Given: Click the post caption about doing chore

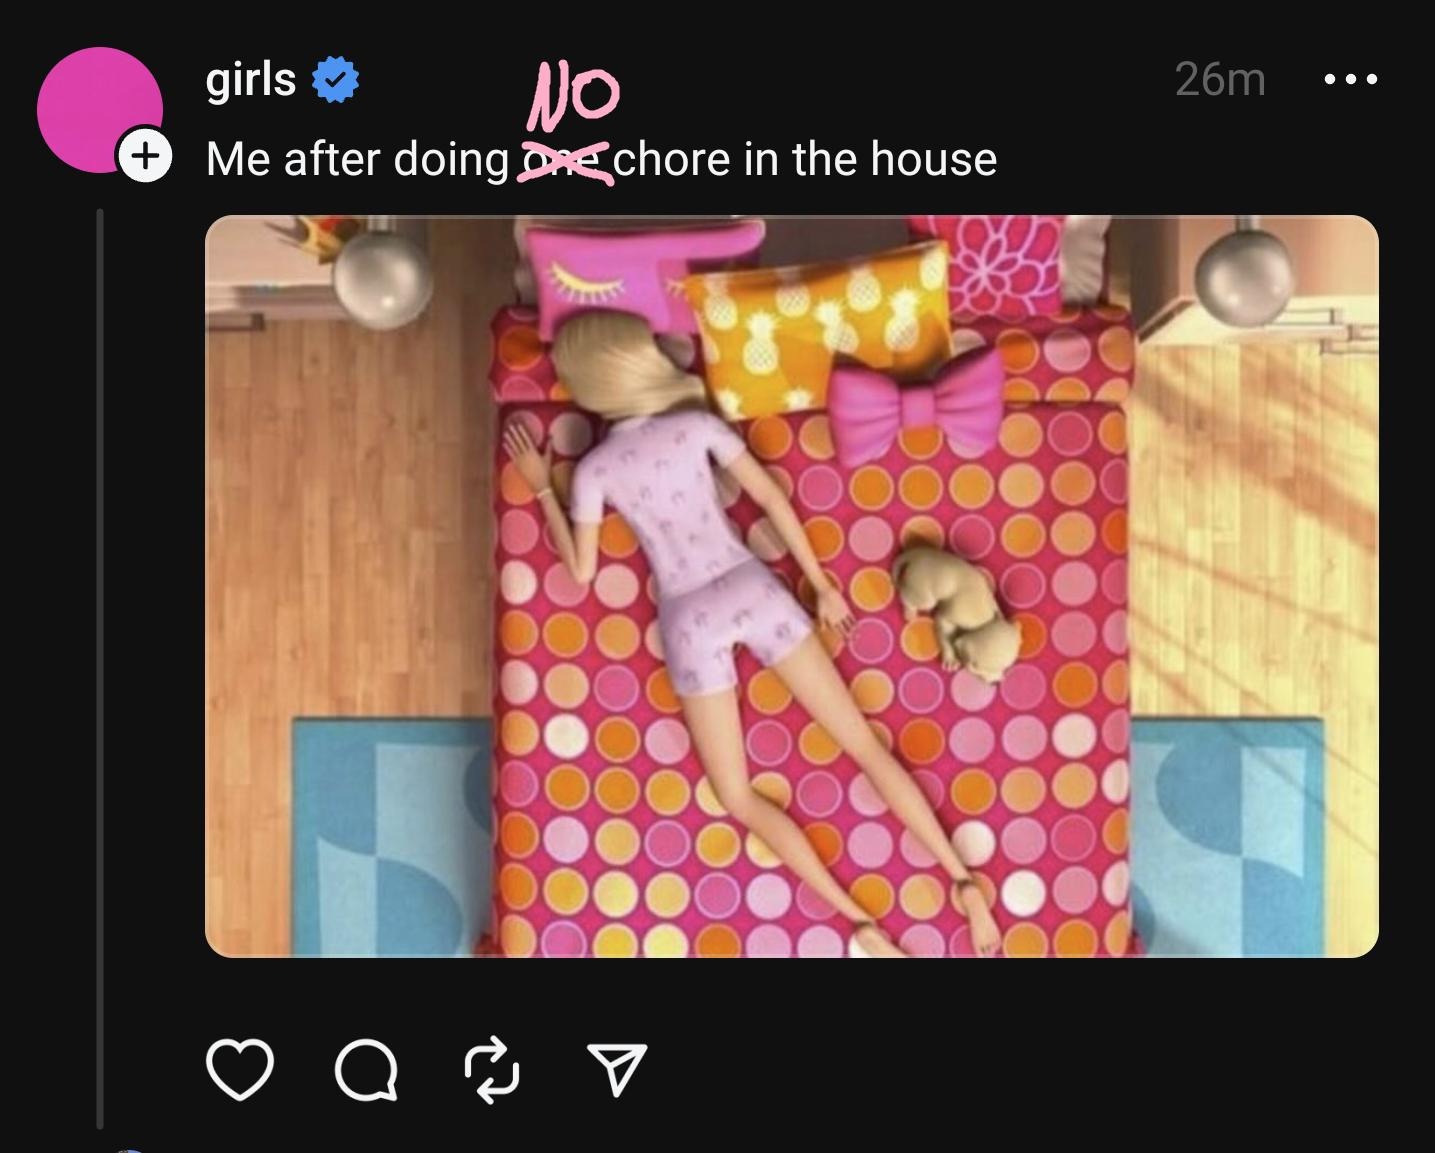Looking at the screenshot, I should click(601, 159).
